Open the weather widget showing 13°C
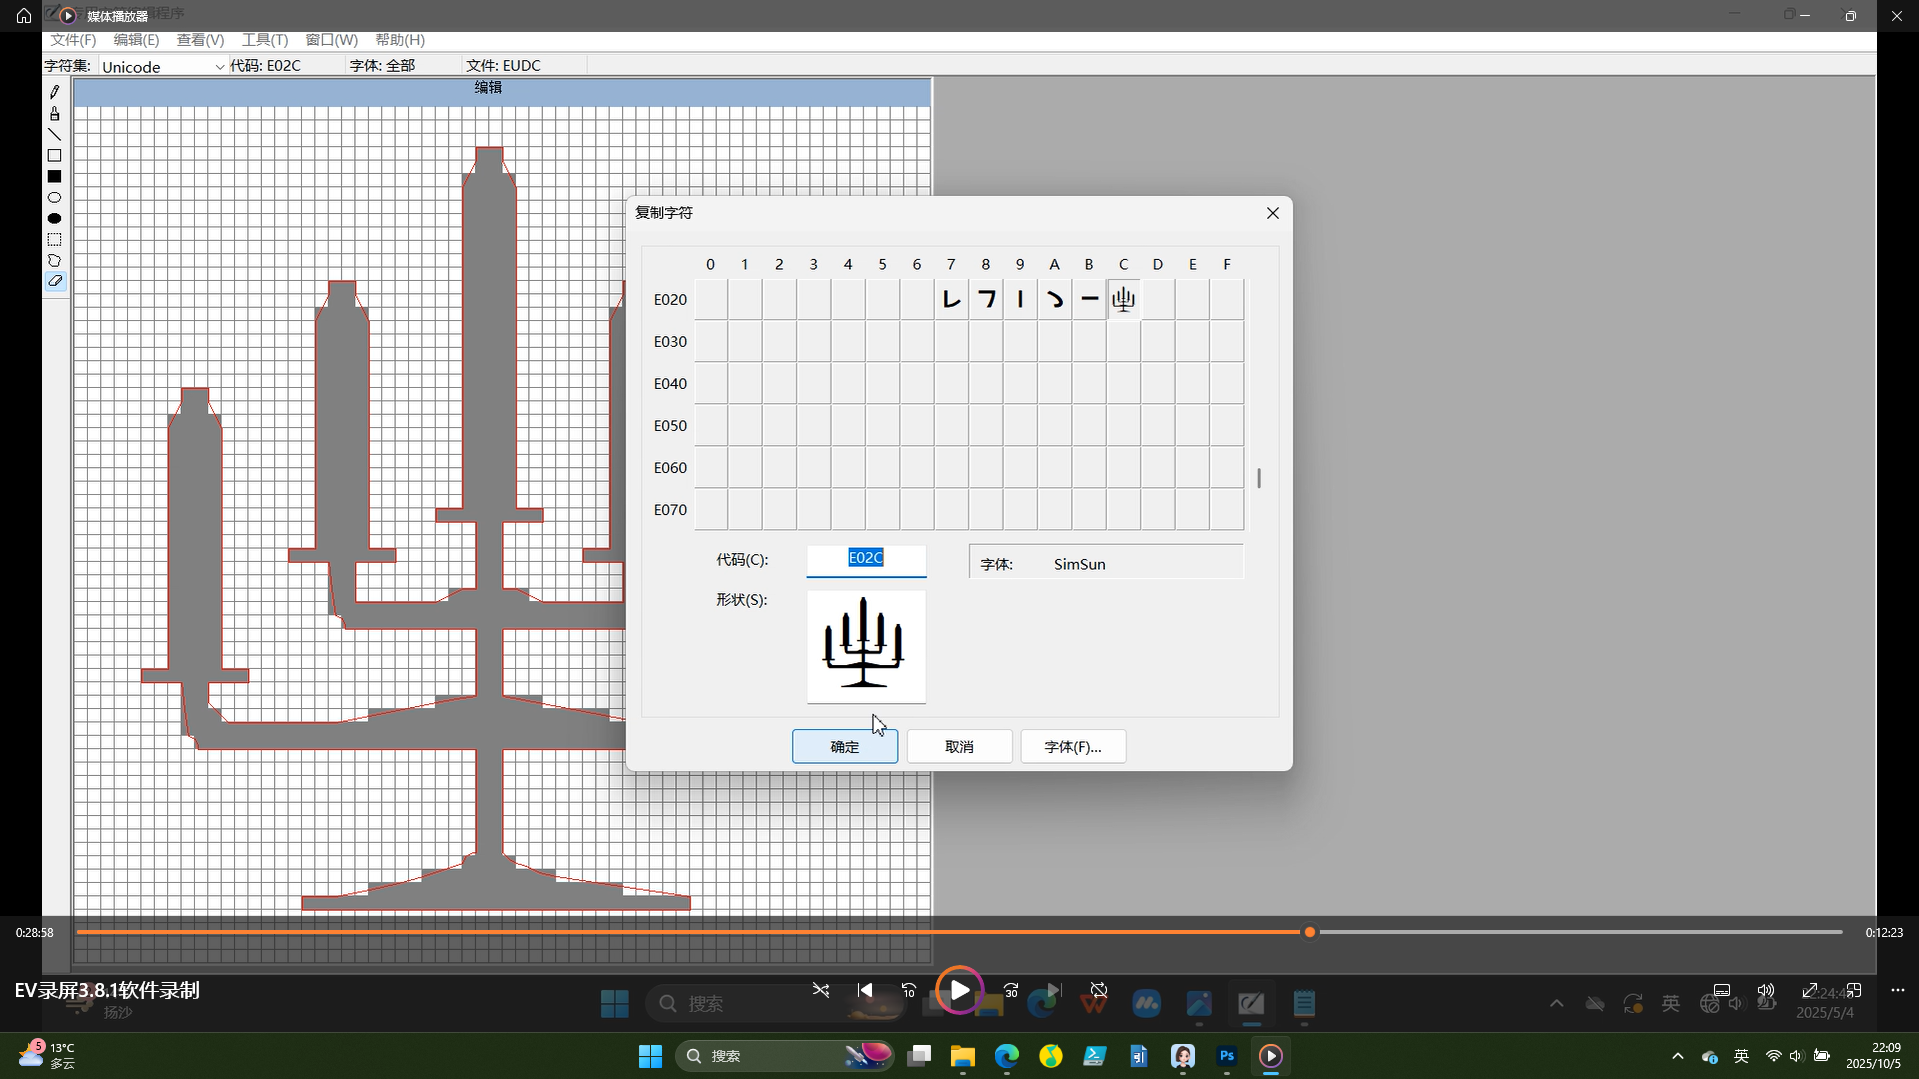The height and width of the screenshot is (1079, 1919). pyautogui.click(x=48, y=1056)
